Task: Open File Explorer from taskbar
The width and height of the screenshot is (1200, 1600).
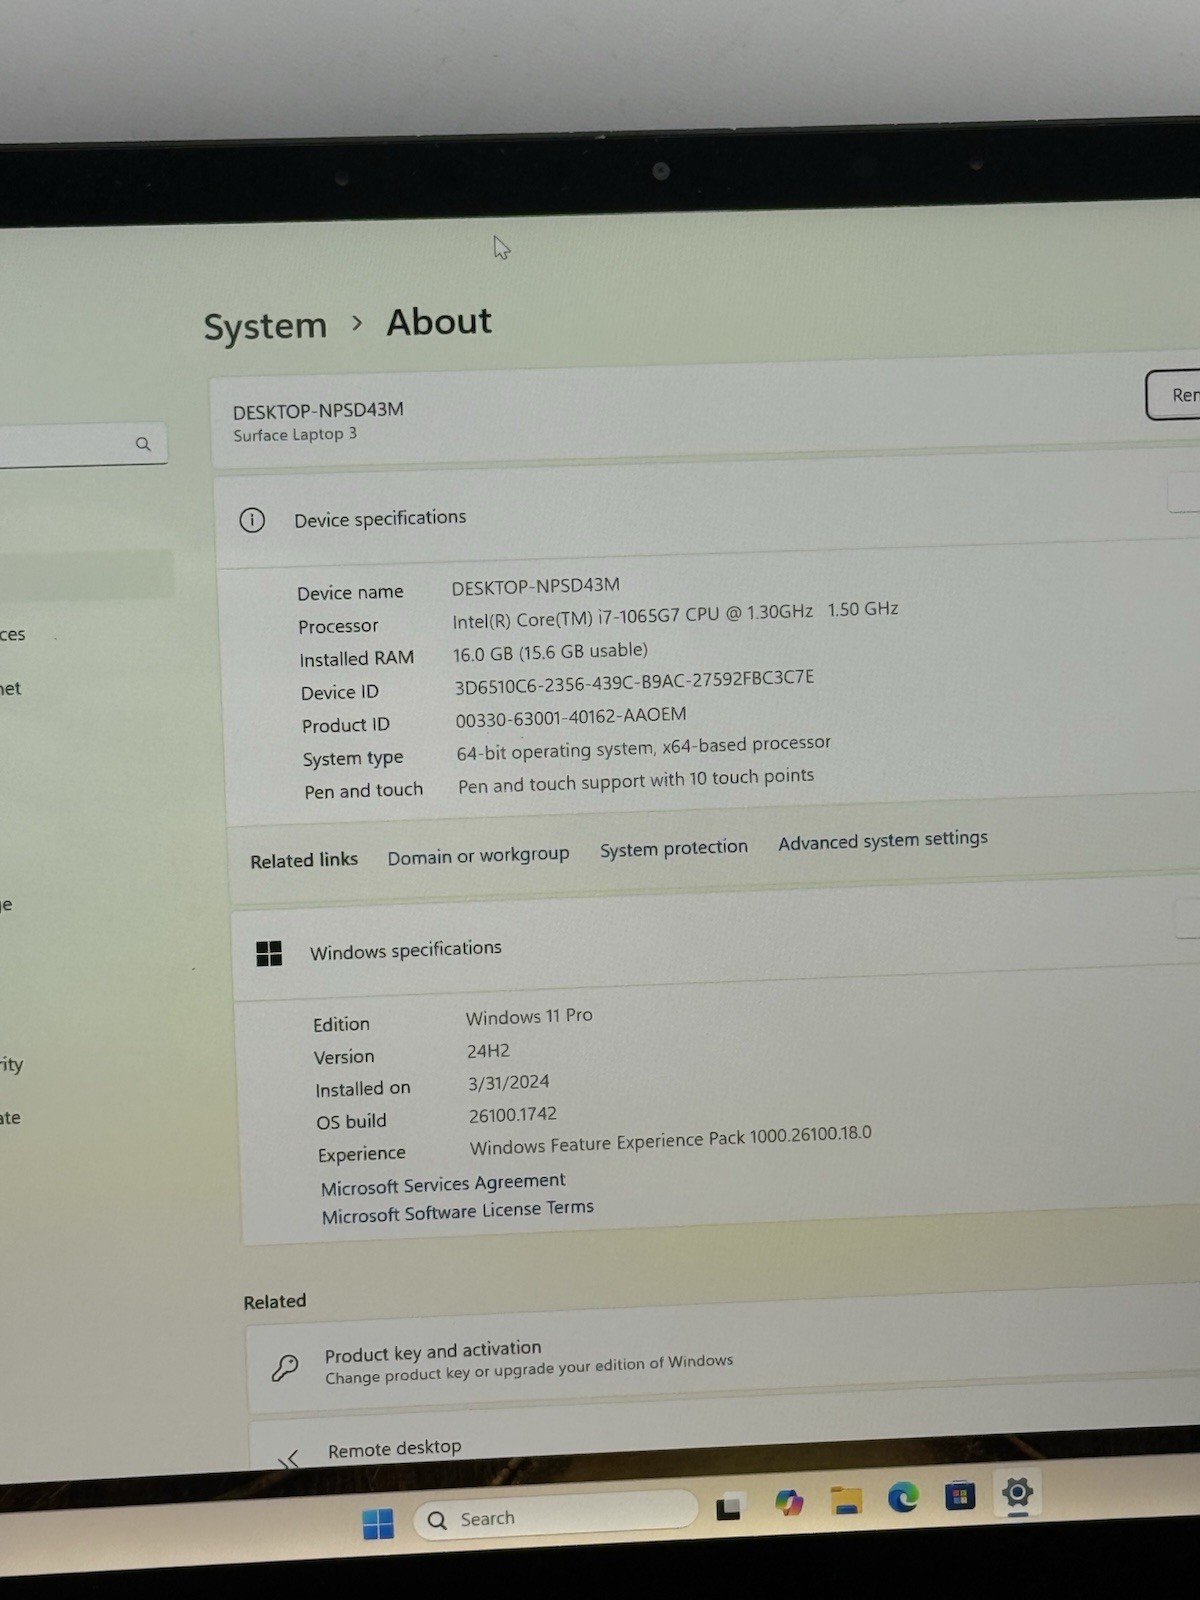Action: (x=846, y=1500)
